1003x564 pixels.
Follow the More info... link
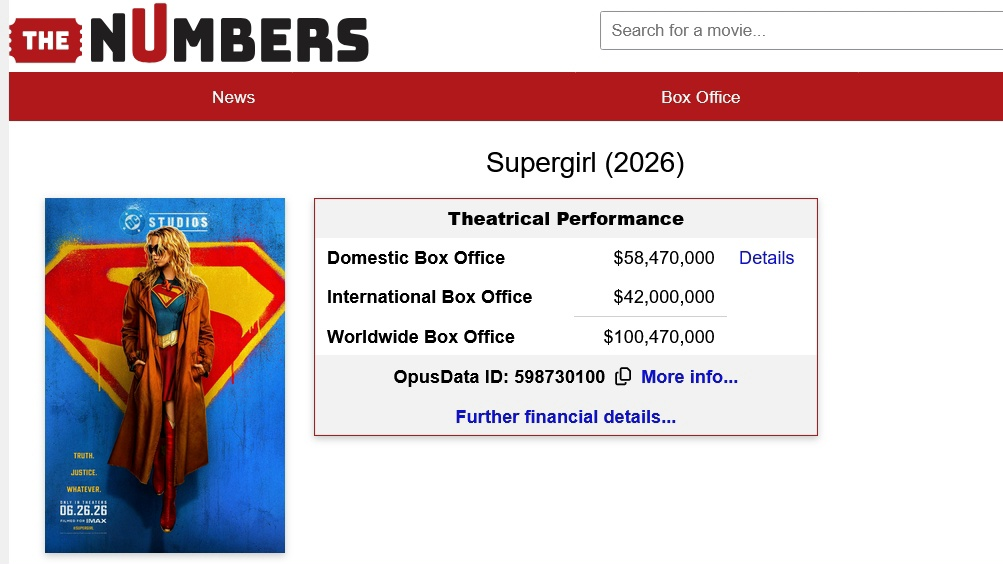coord(690,377)
